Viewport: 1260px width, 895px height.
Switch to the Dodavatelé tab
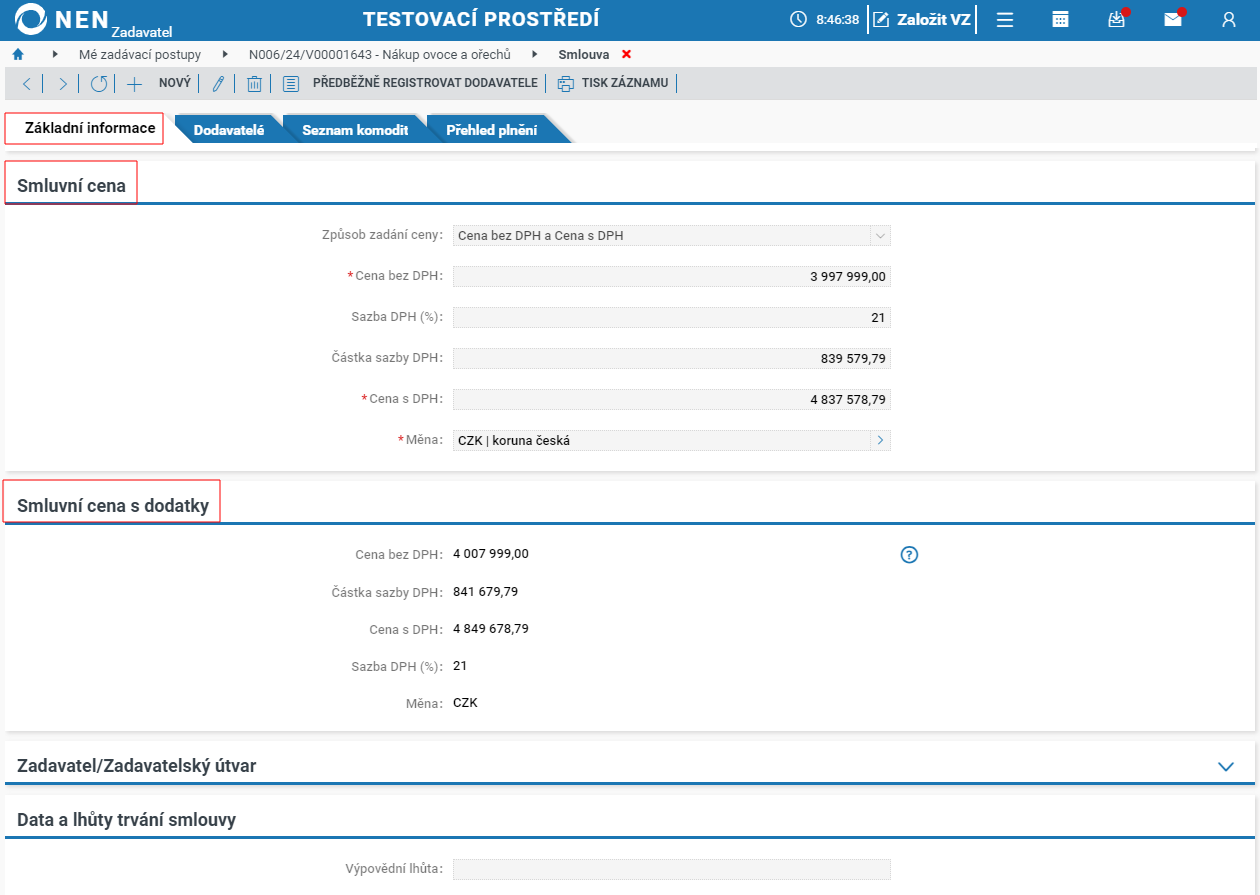(229, 130)
